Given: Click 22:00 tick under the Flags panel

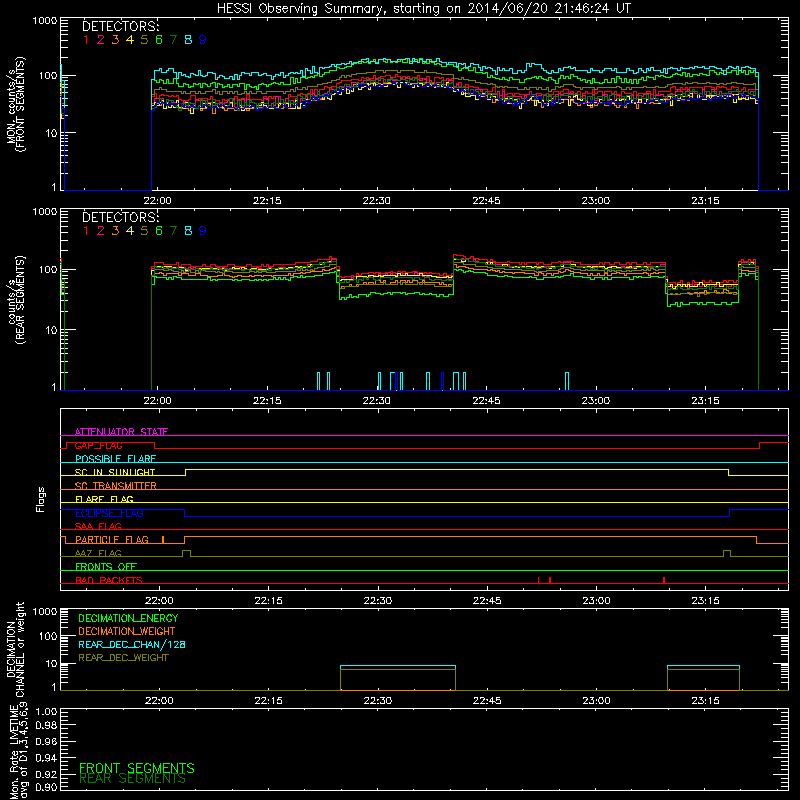Looking at the screenshot, I should point(159,601).
